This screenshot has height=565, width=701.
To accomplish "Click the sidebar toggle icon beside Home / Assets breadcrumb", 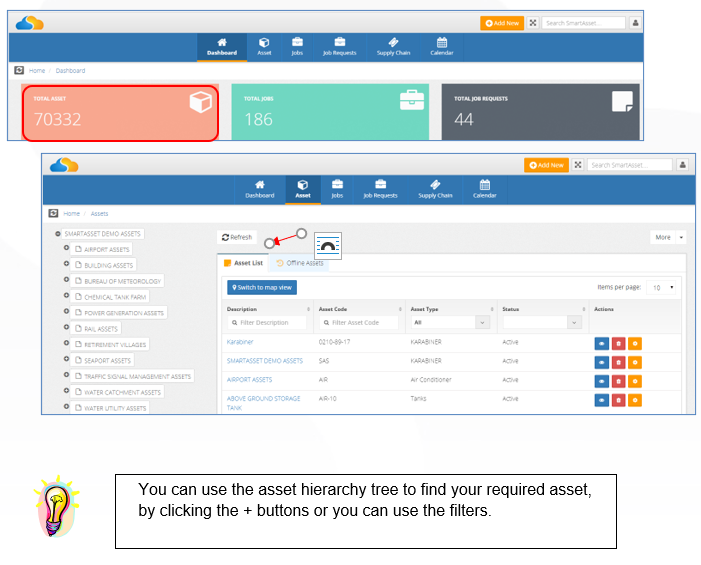I will [53, 213].
